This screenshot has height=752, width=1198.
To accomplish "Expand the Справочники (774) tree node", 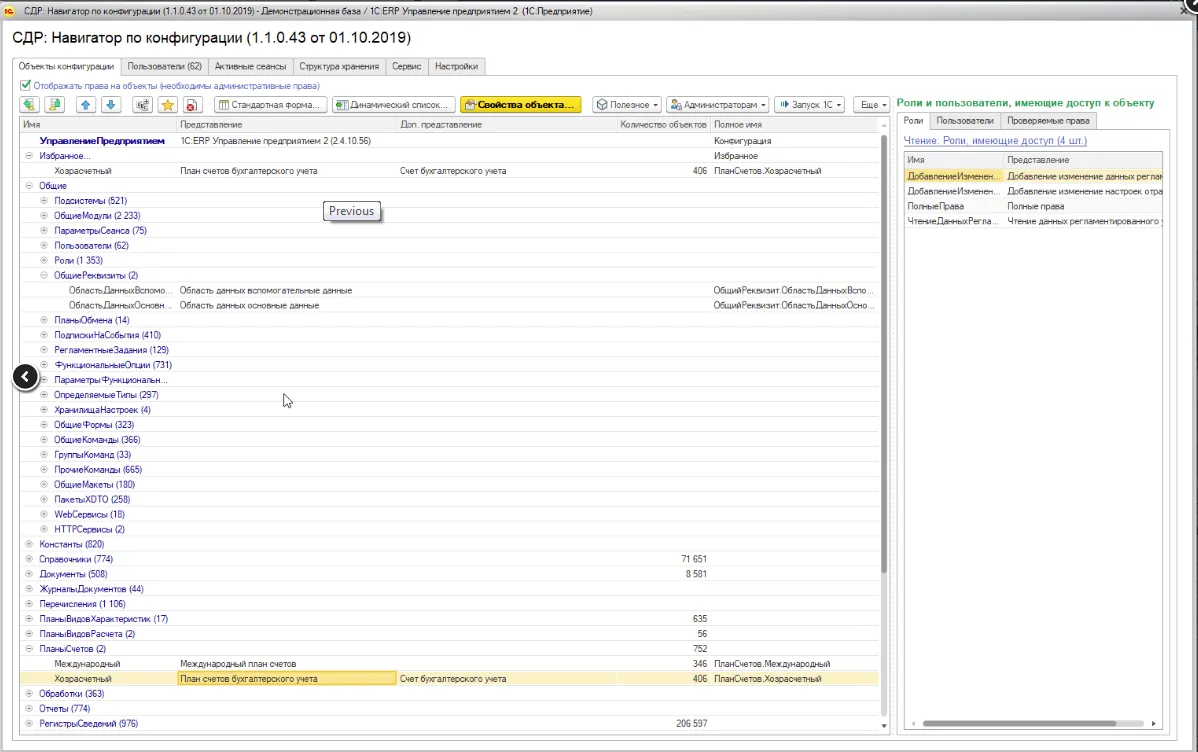I will [x=29, y=559].
